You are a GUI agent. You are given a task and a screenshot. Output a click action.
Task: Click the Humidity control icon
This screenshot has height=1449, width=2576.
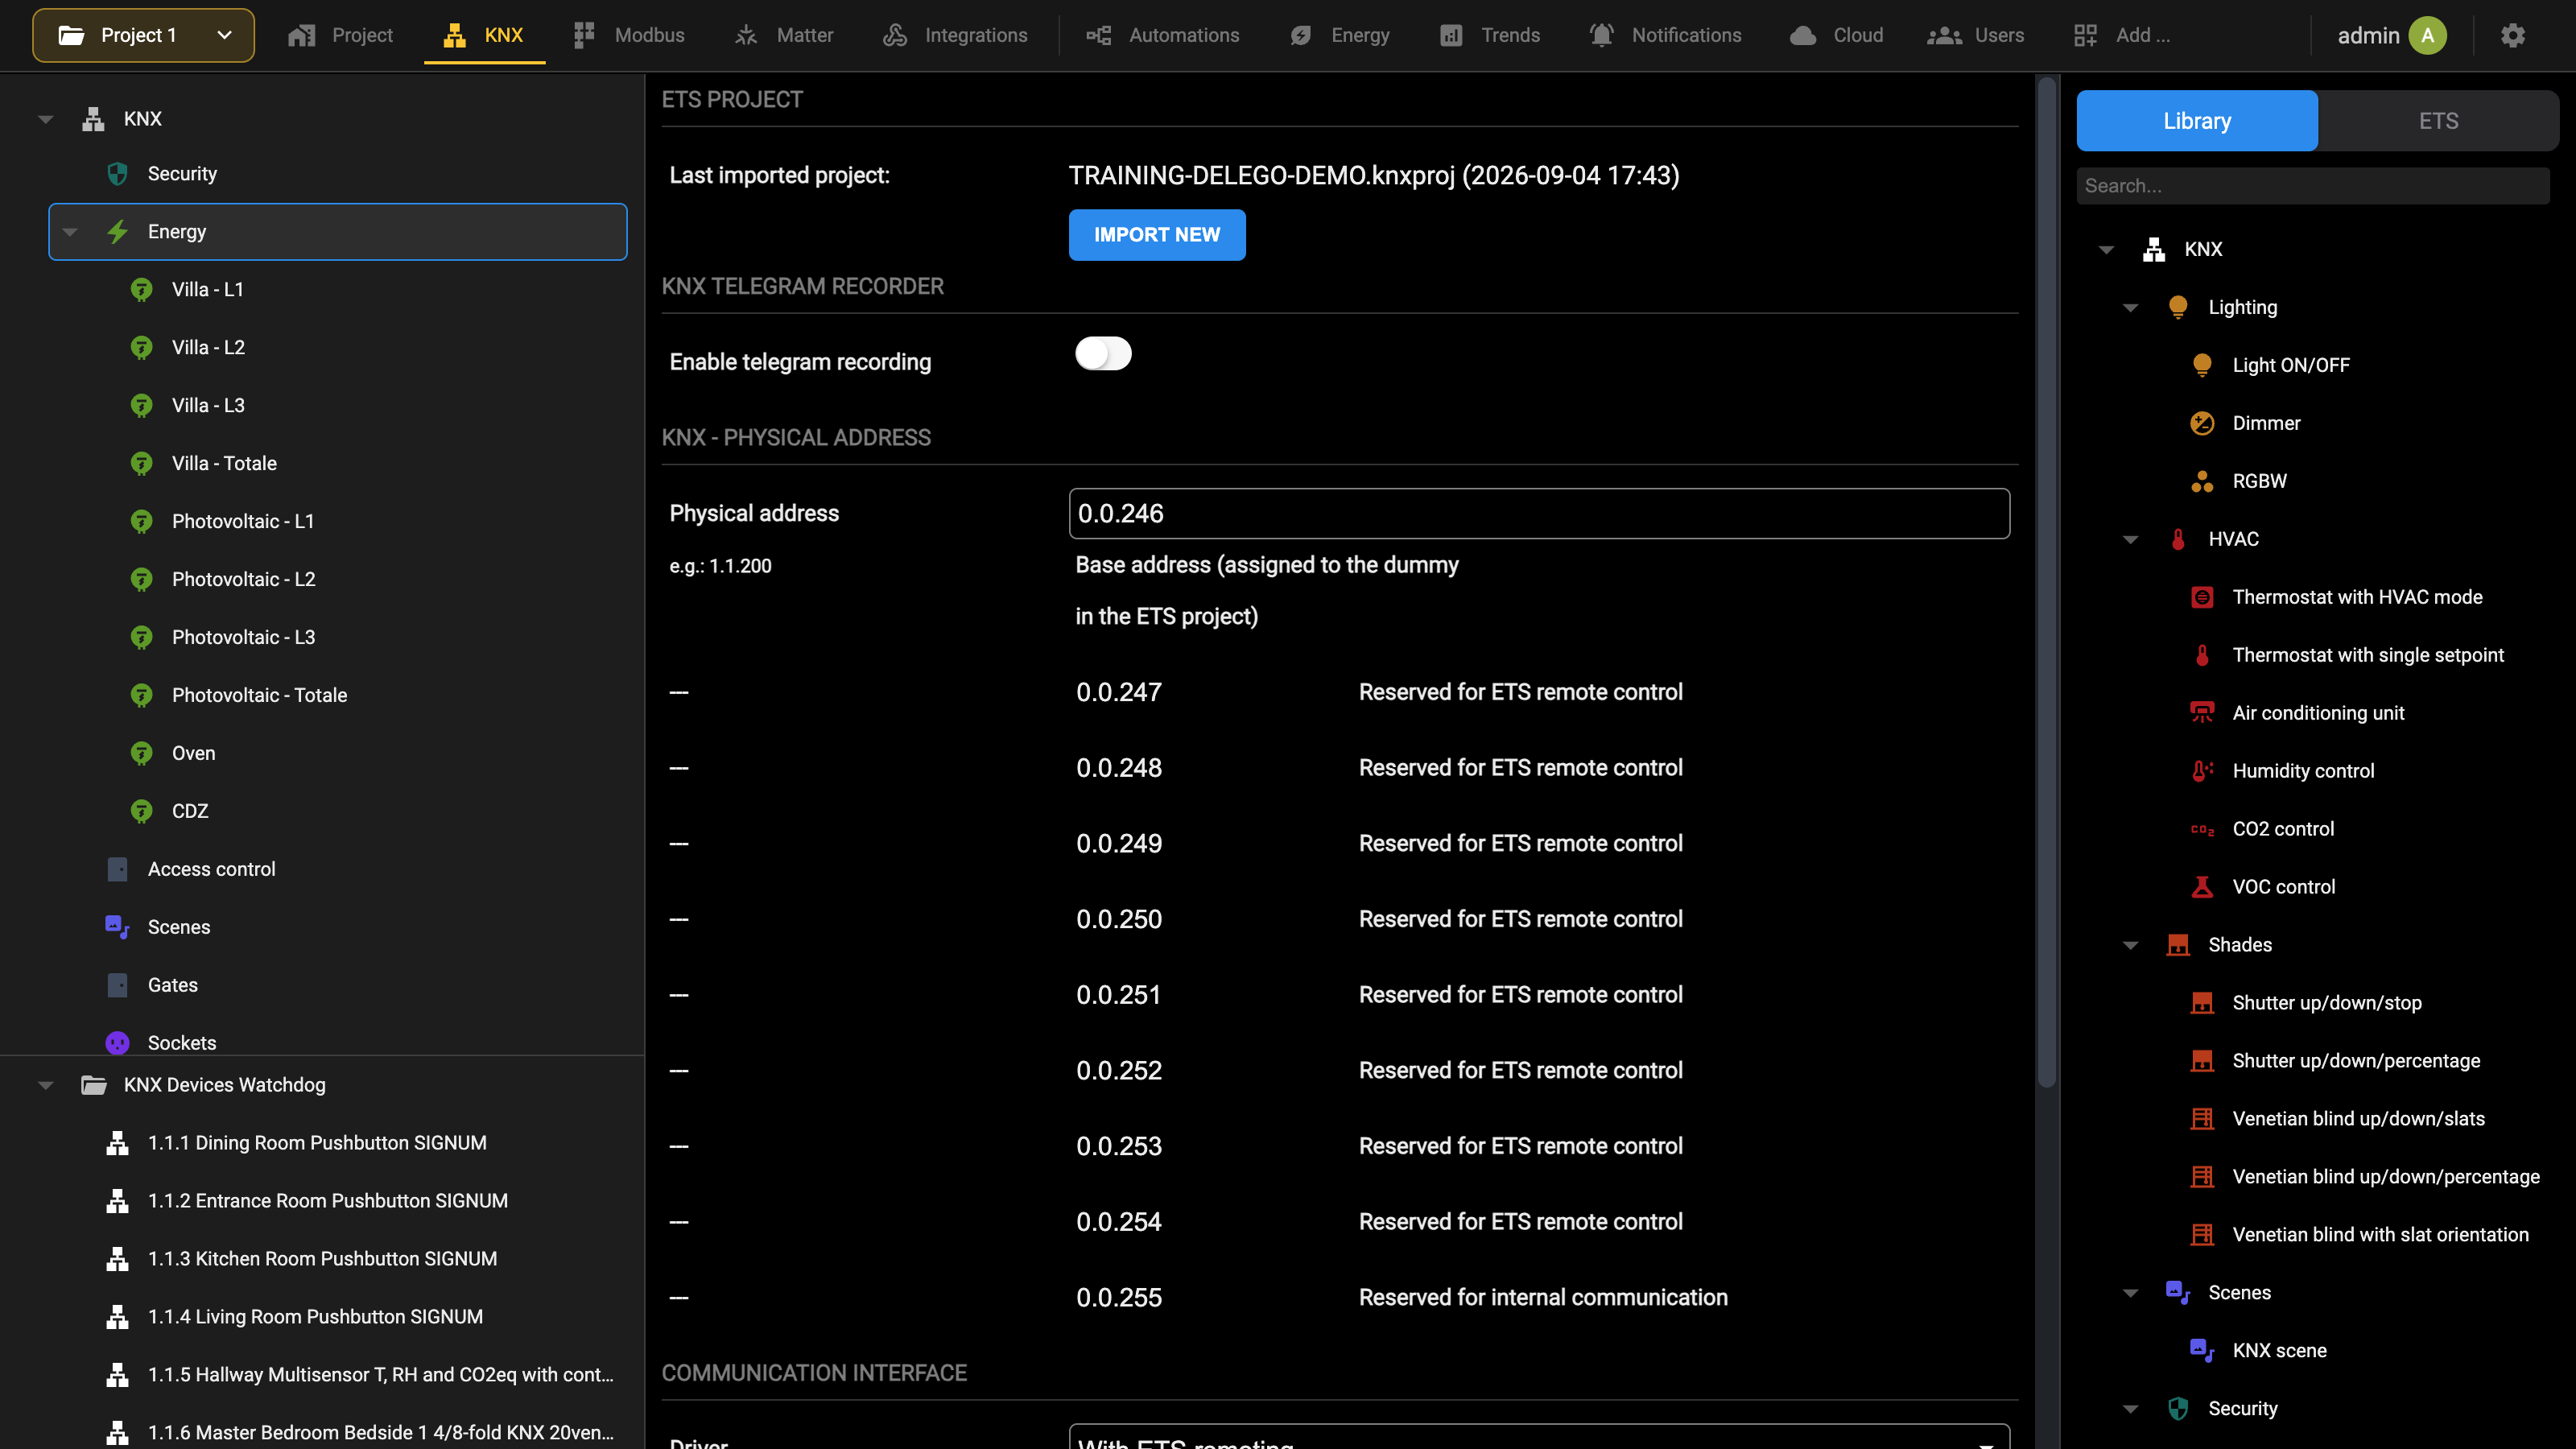[x=2201, y=772]
